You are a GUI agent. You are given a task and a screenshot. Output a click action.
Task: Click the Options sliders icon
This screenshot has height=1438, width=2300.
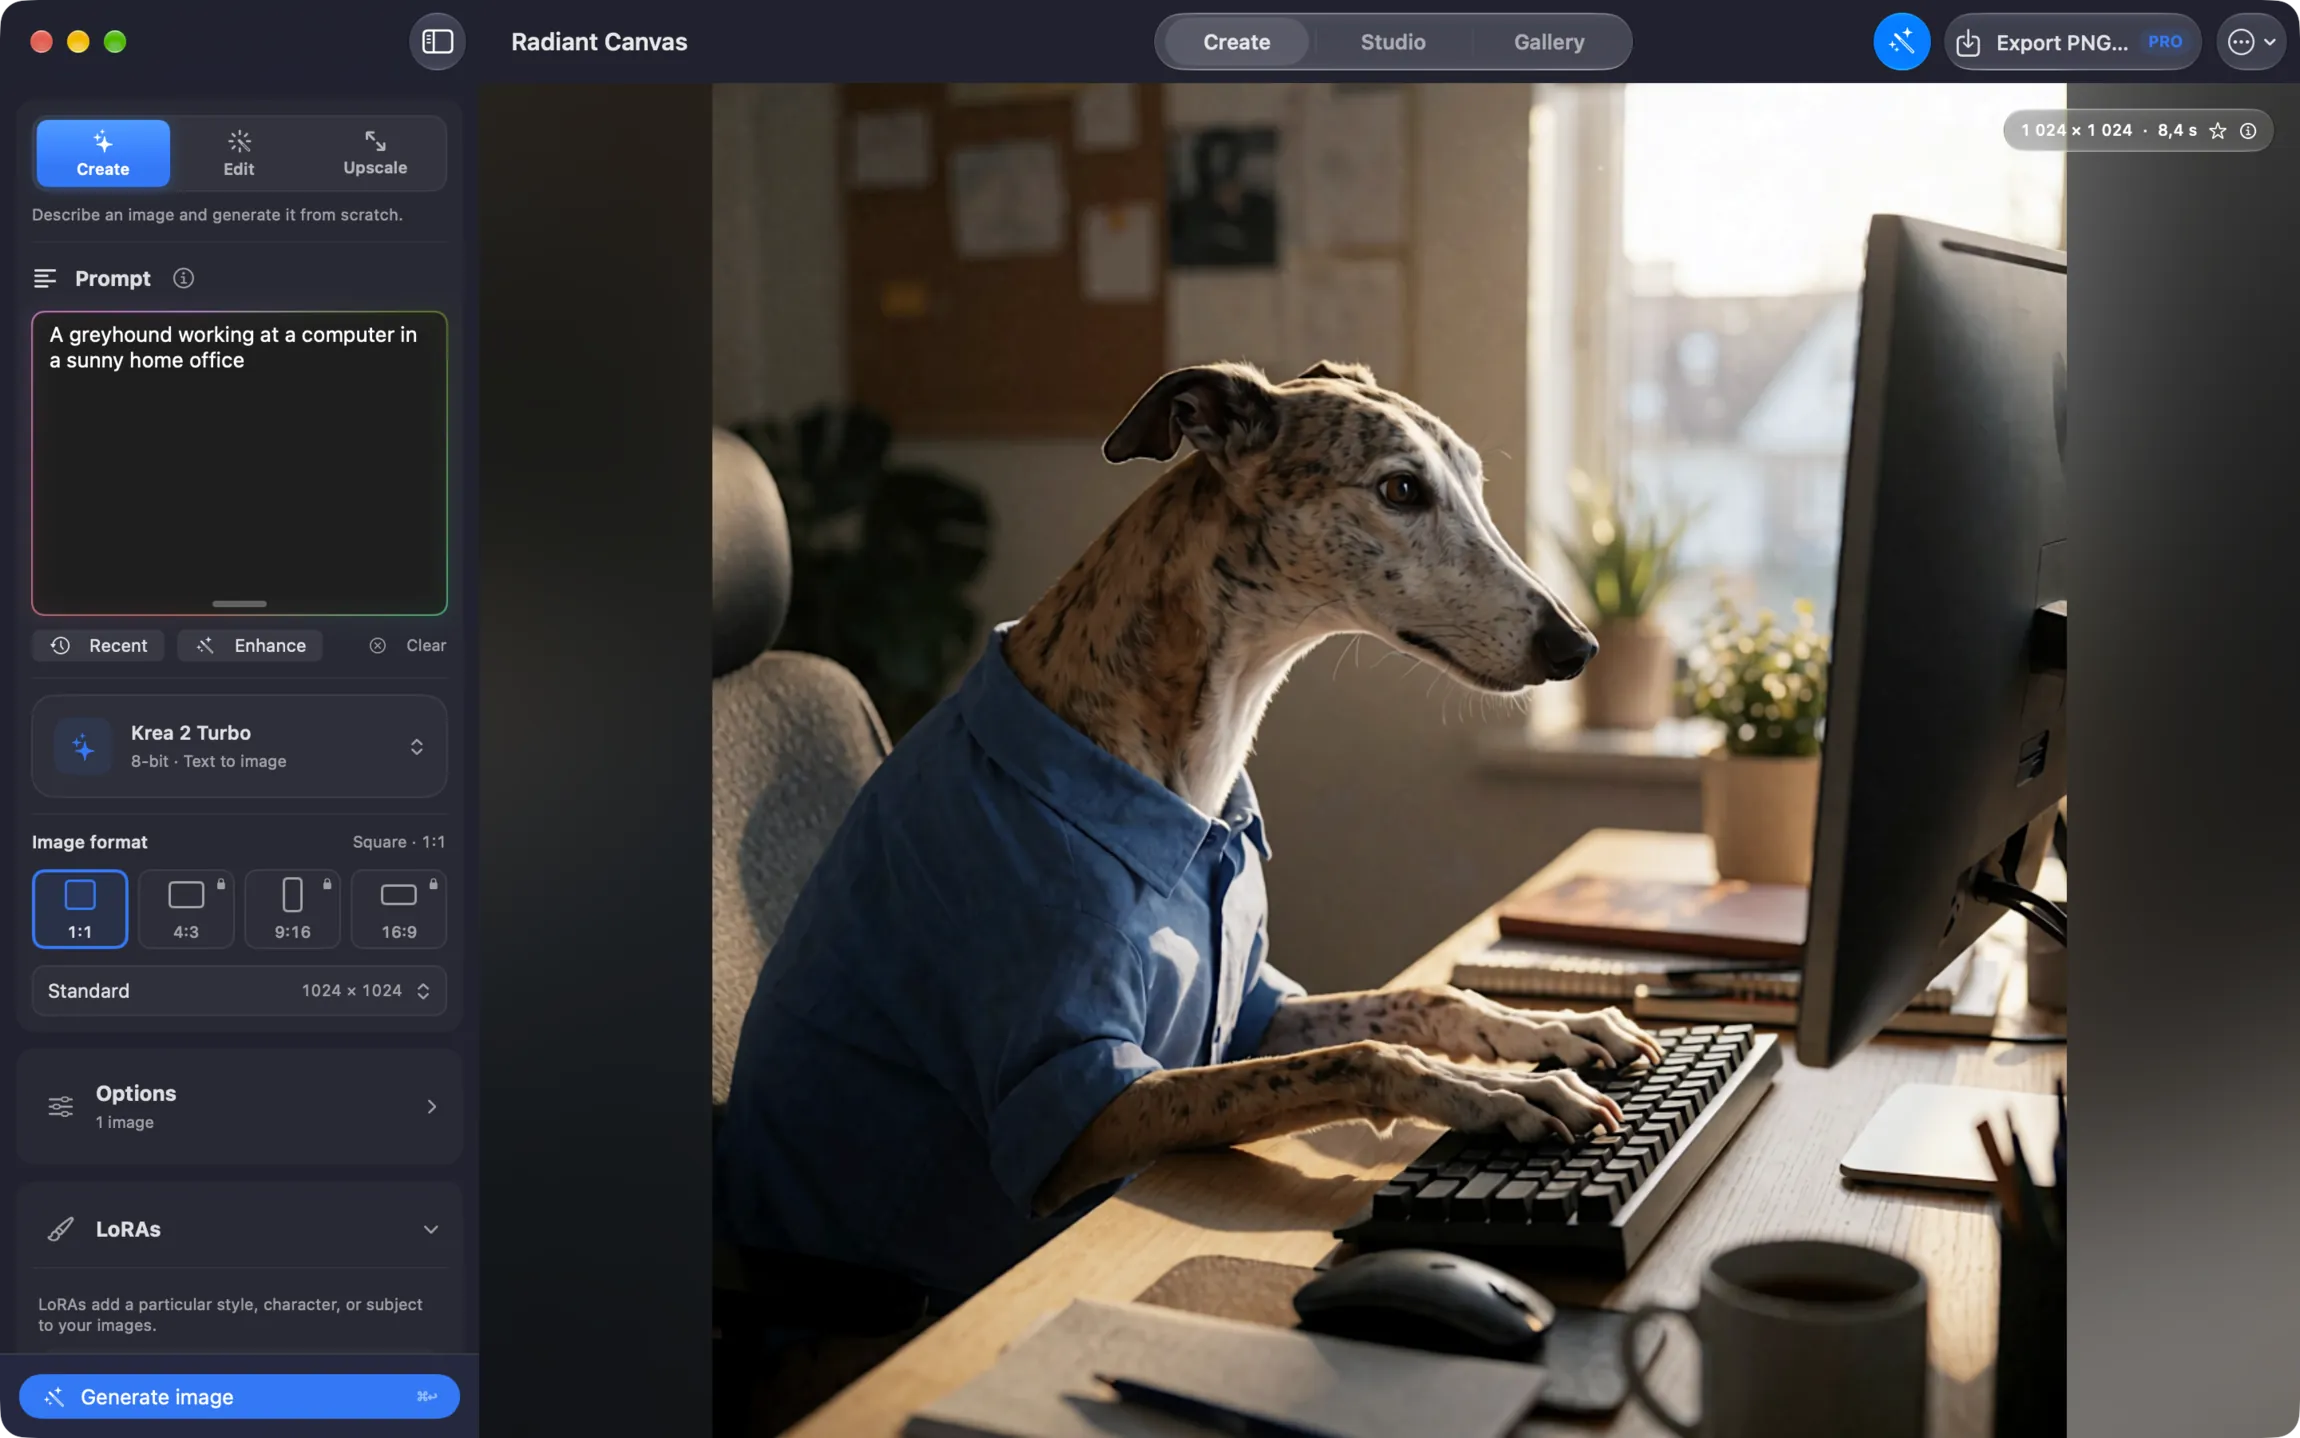61,1106
